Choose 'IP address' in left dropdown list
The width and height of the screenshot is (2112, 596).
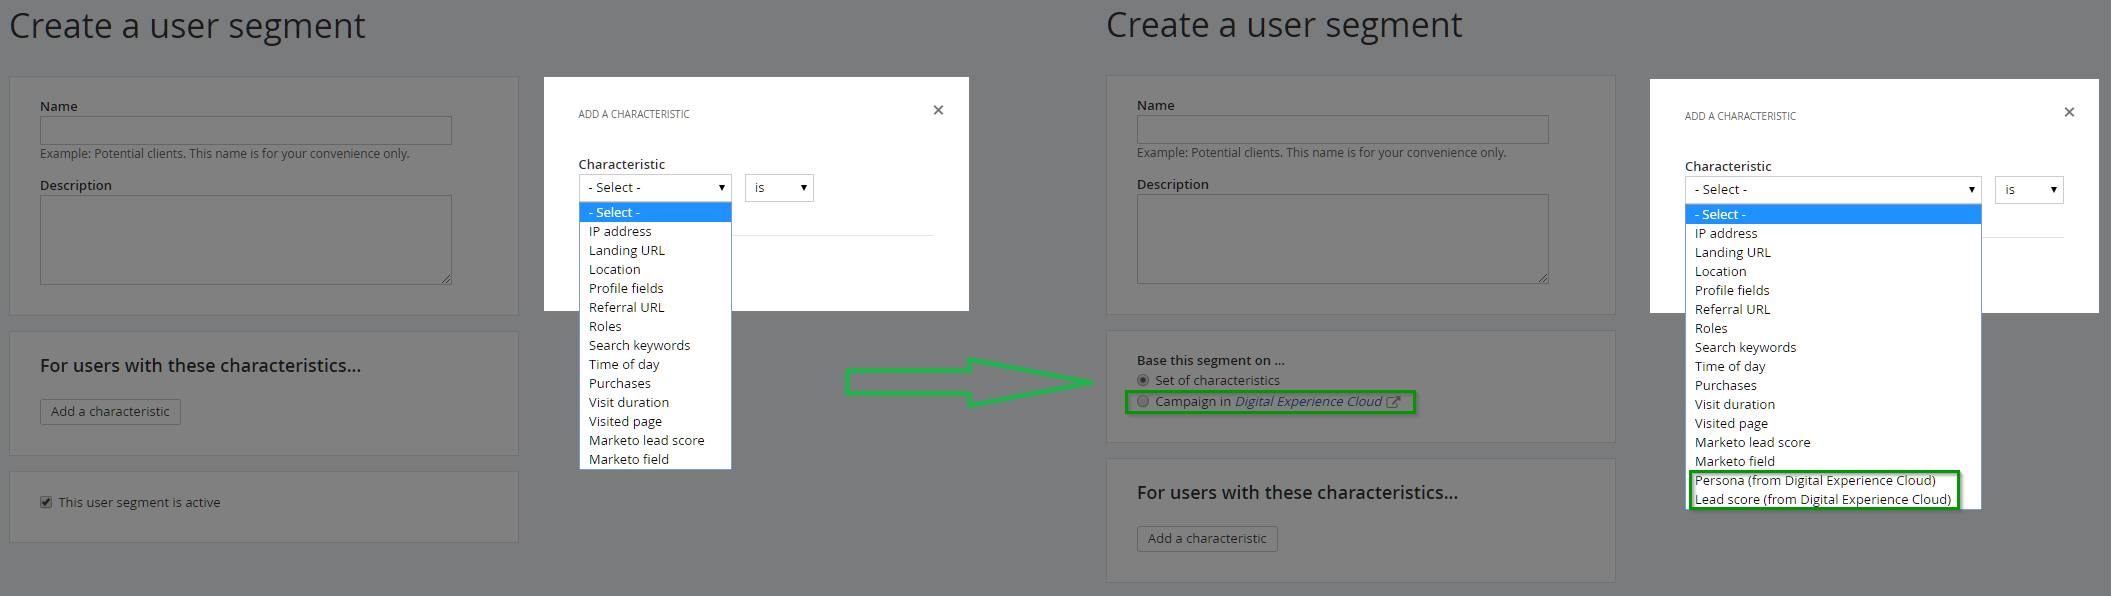coord(620,232)
